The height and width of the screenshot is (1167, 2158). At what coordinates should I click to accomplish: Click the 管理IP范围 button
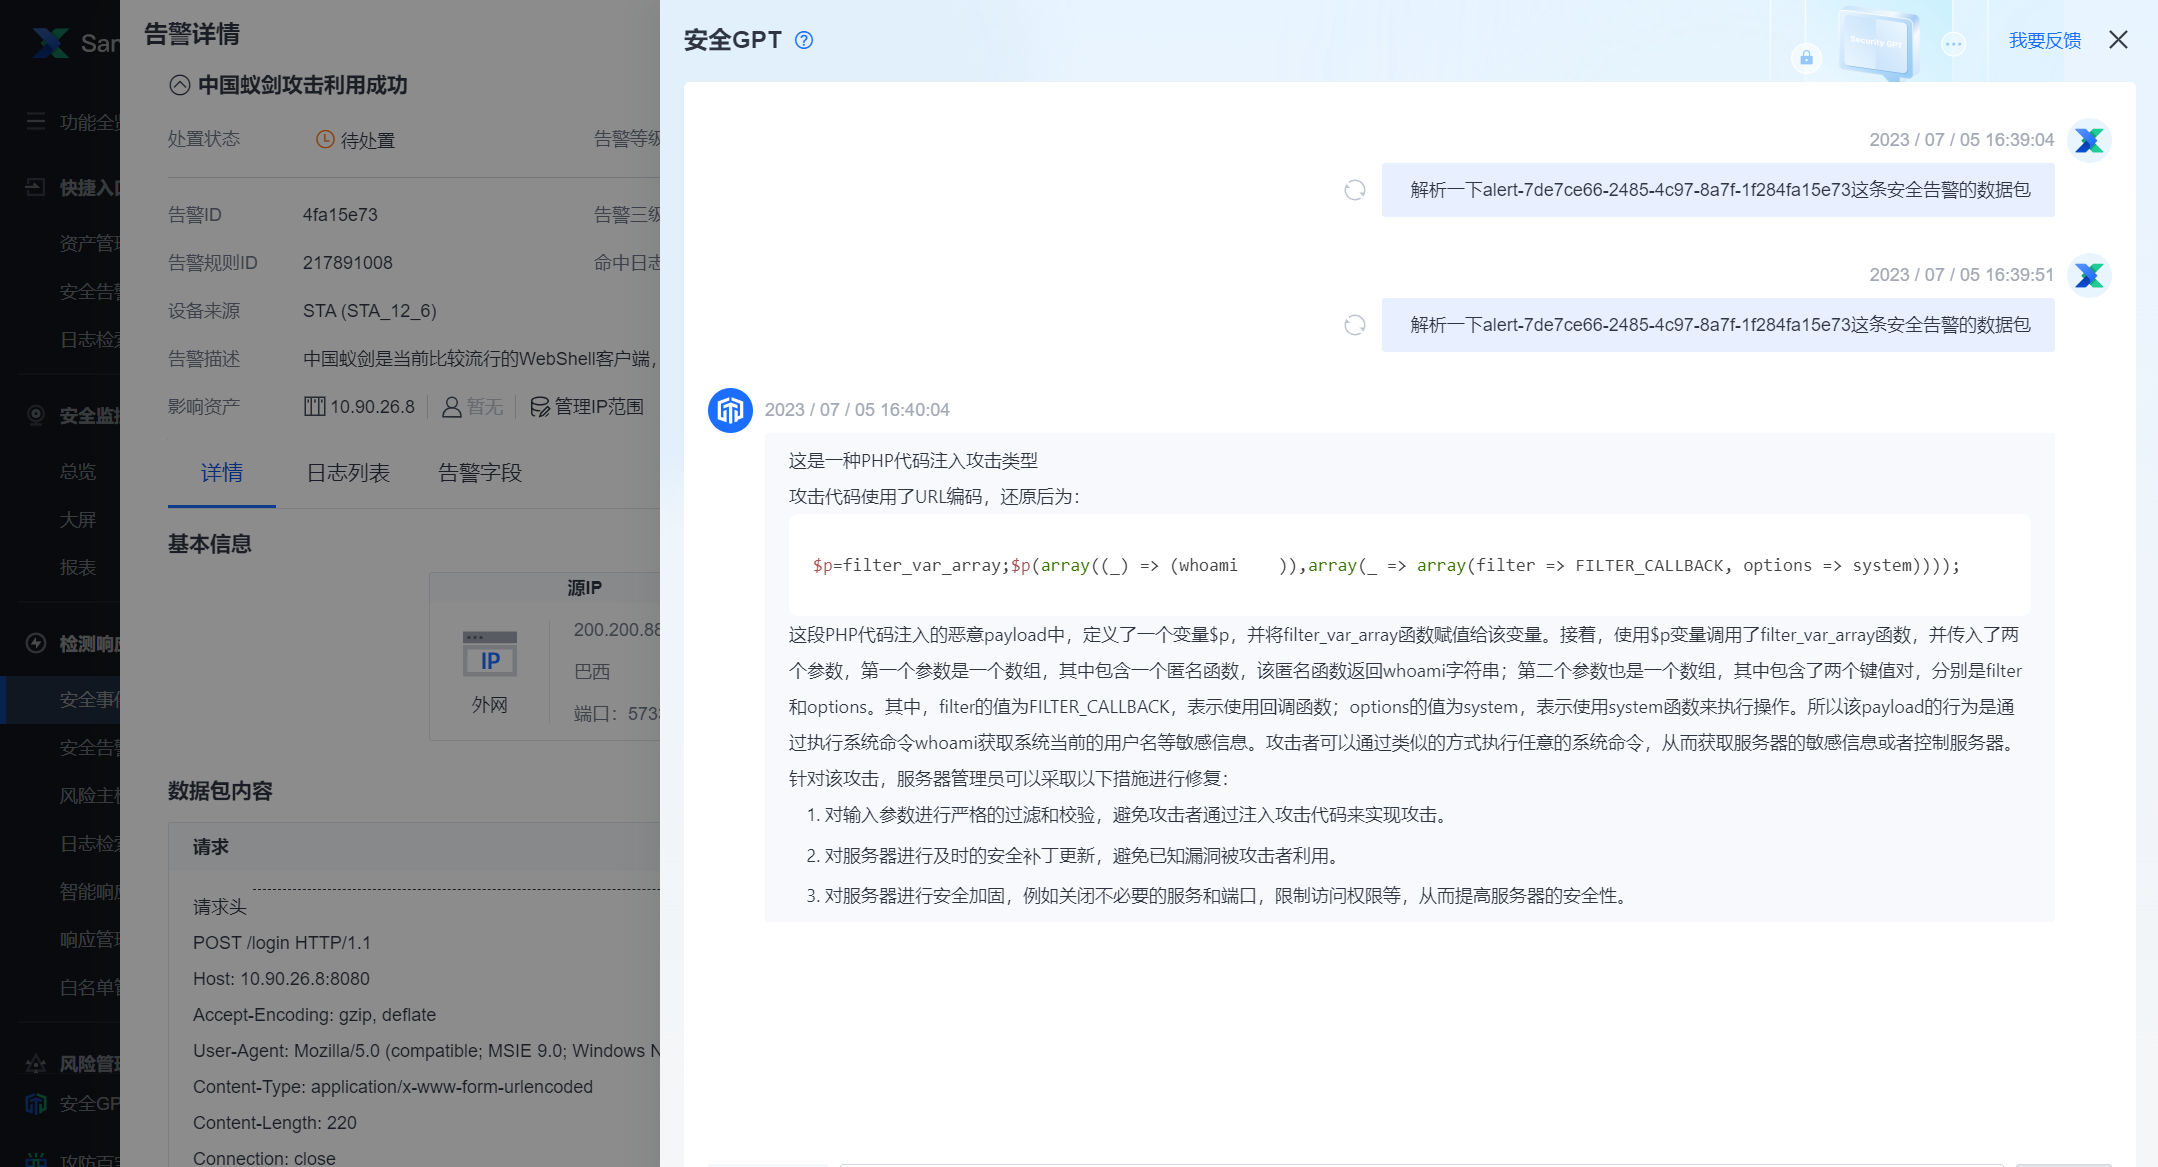pyautogui.click(x=588, y=406)
